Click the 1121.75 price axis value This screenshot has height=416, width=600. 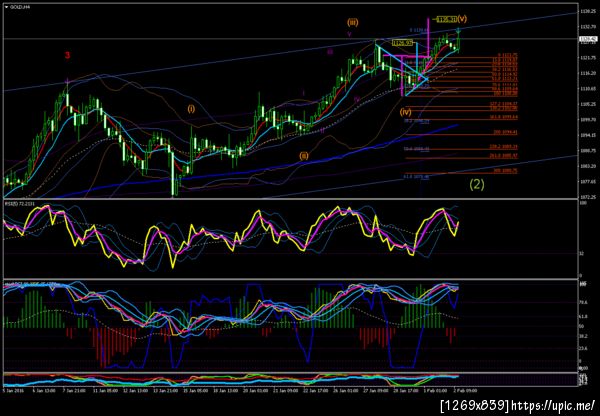(x=587, y=58)
